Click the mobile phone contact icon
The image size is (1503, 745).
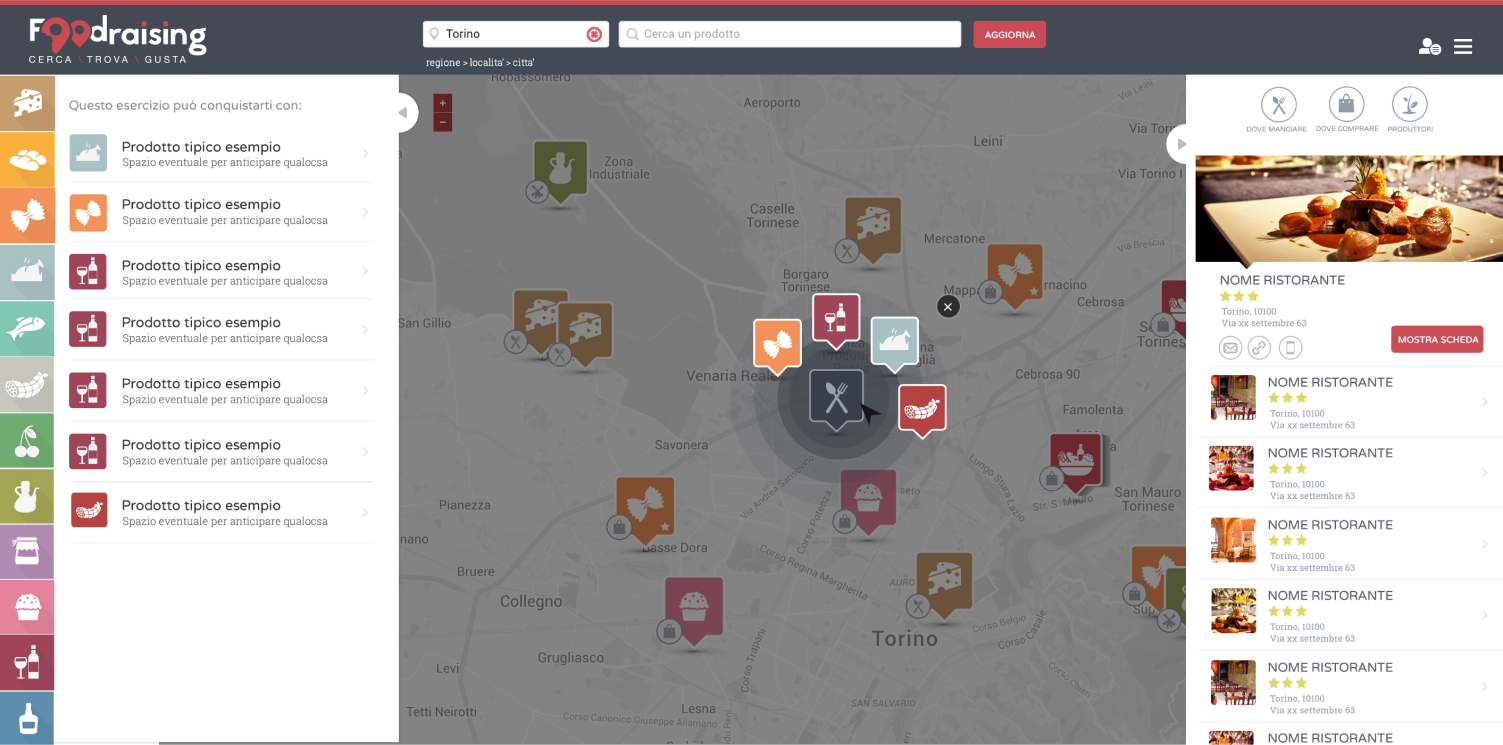tap(1291, 348)
